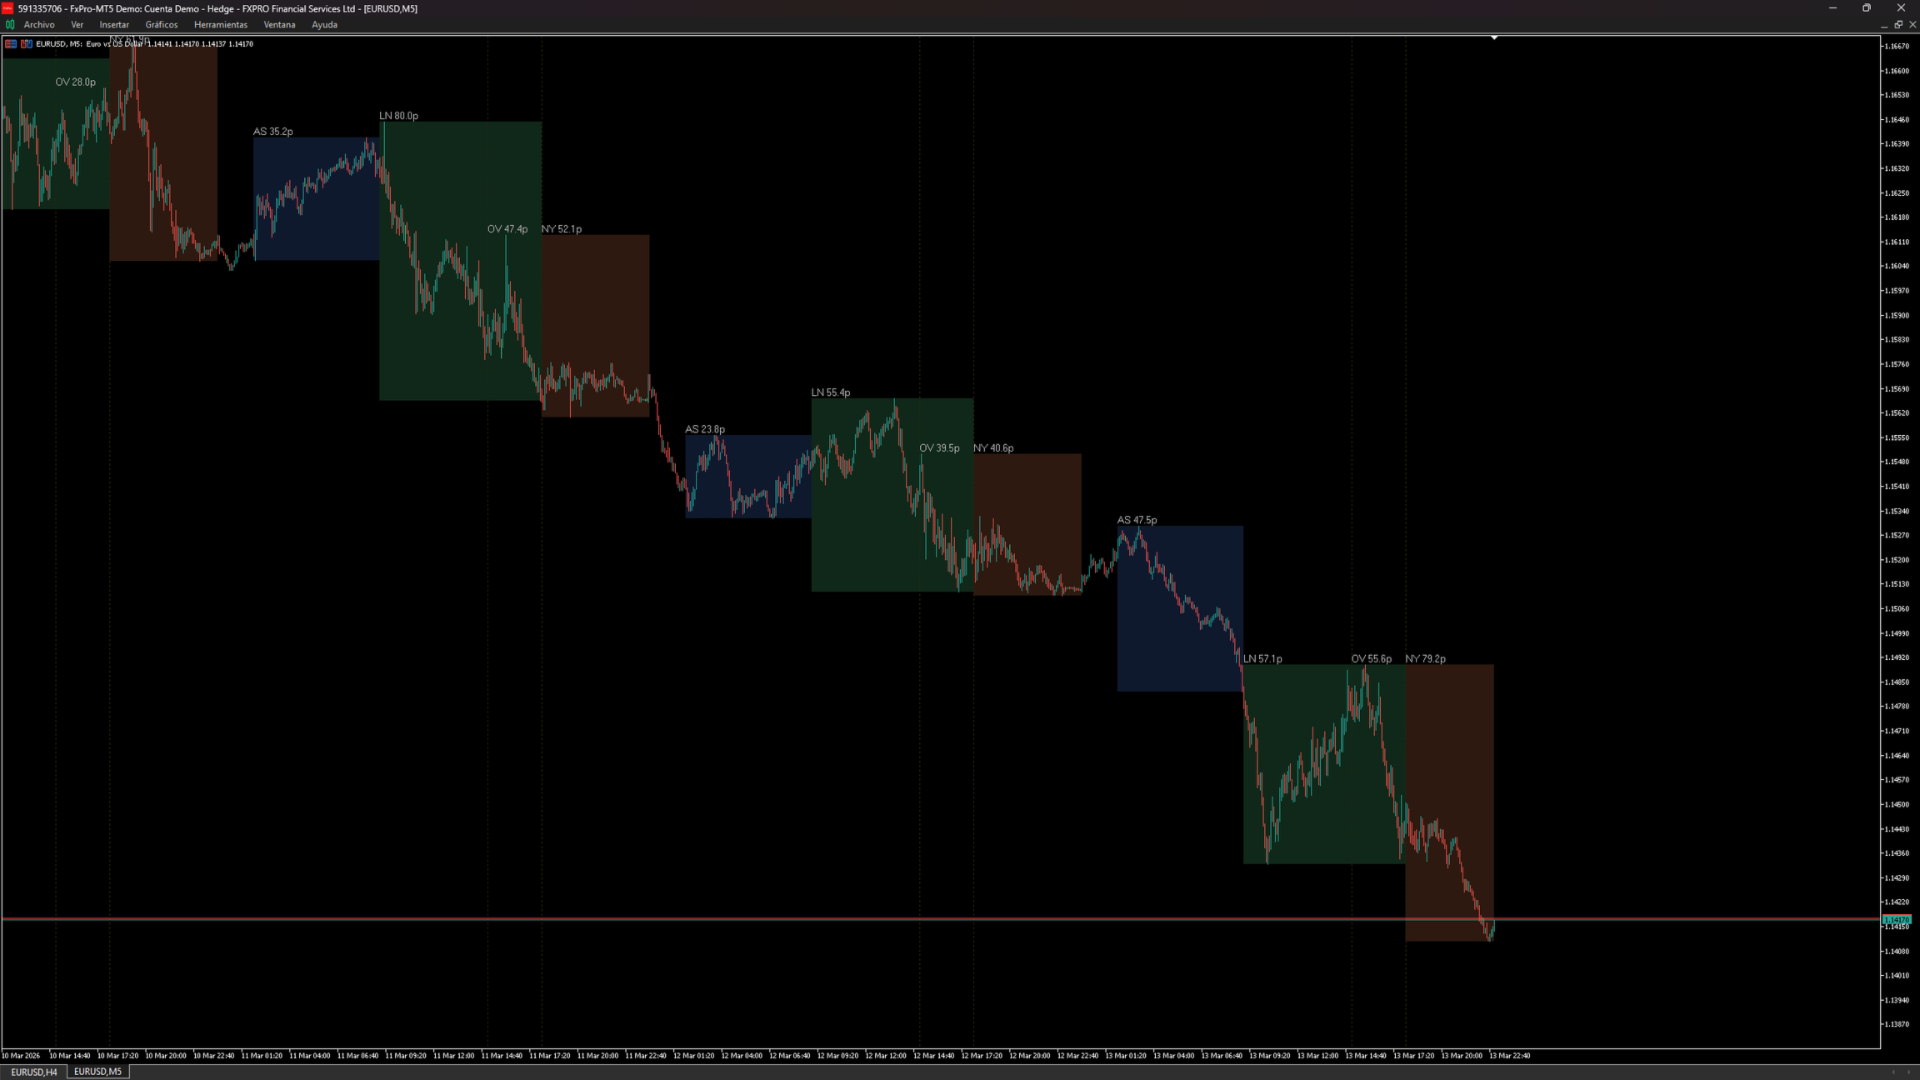Open the Gráficos menu
This screenshot has height=1080, width=1920.
click(x=161, y=25)
